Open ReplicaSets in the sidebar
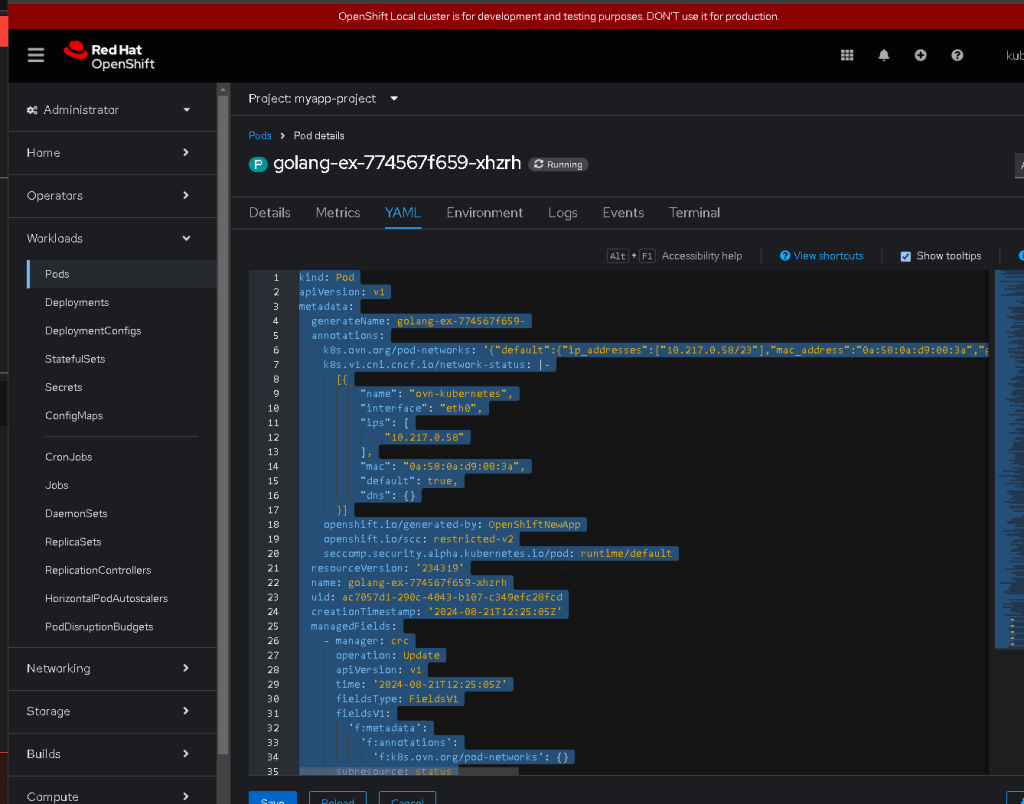Screen dimensions: 1024x804 pyautogui.click(x=73, y=541)
